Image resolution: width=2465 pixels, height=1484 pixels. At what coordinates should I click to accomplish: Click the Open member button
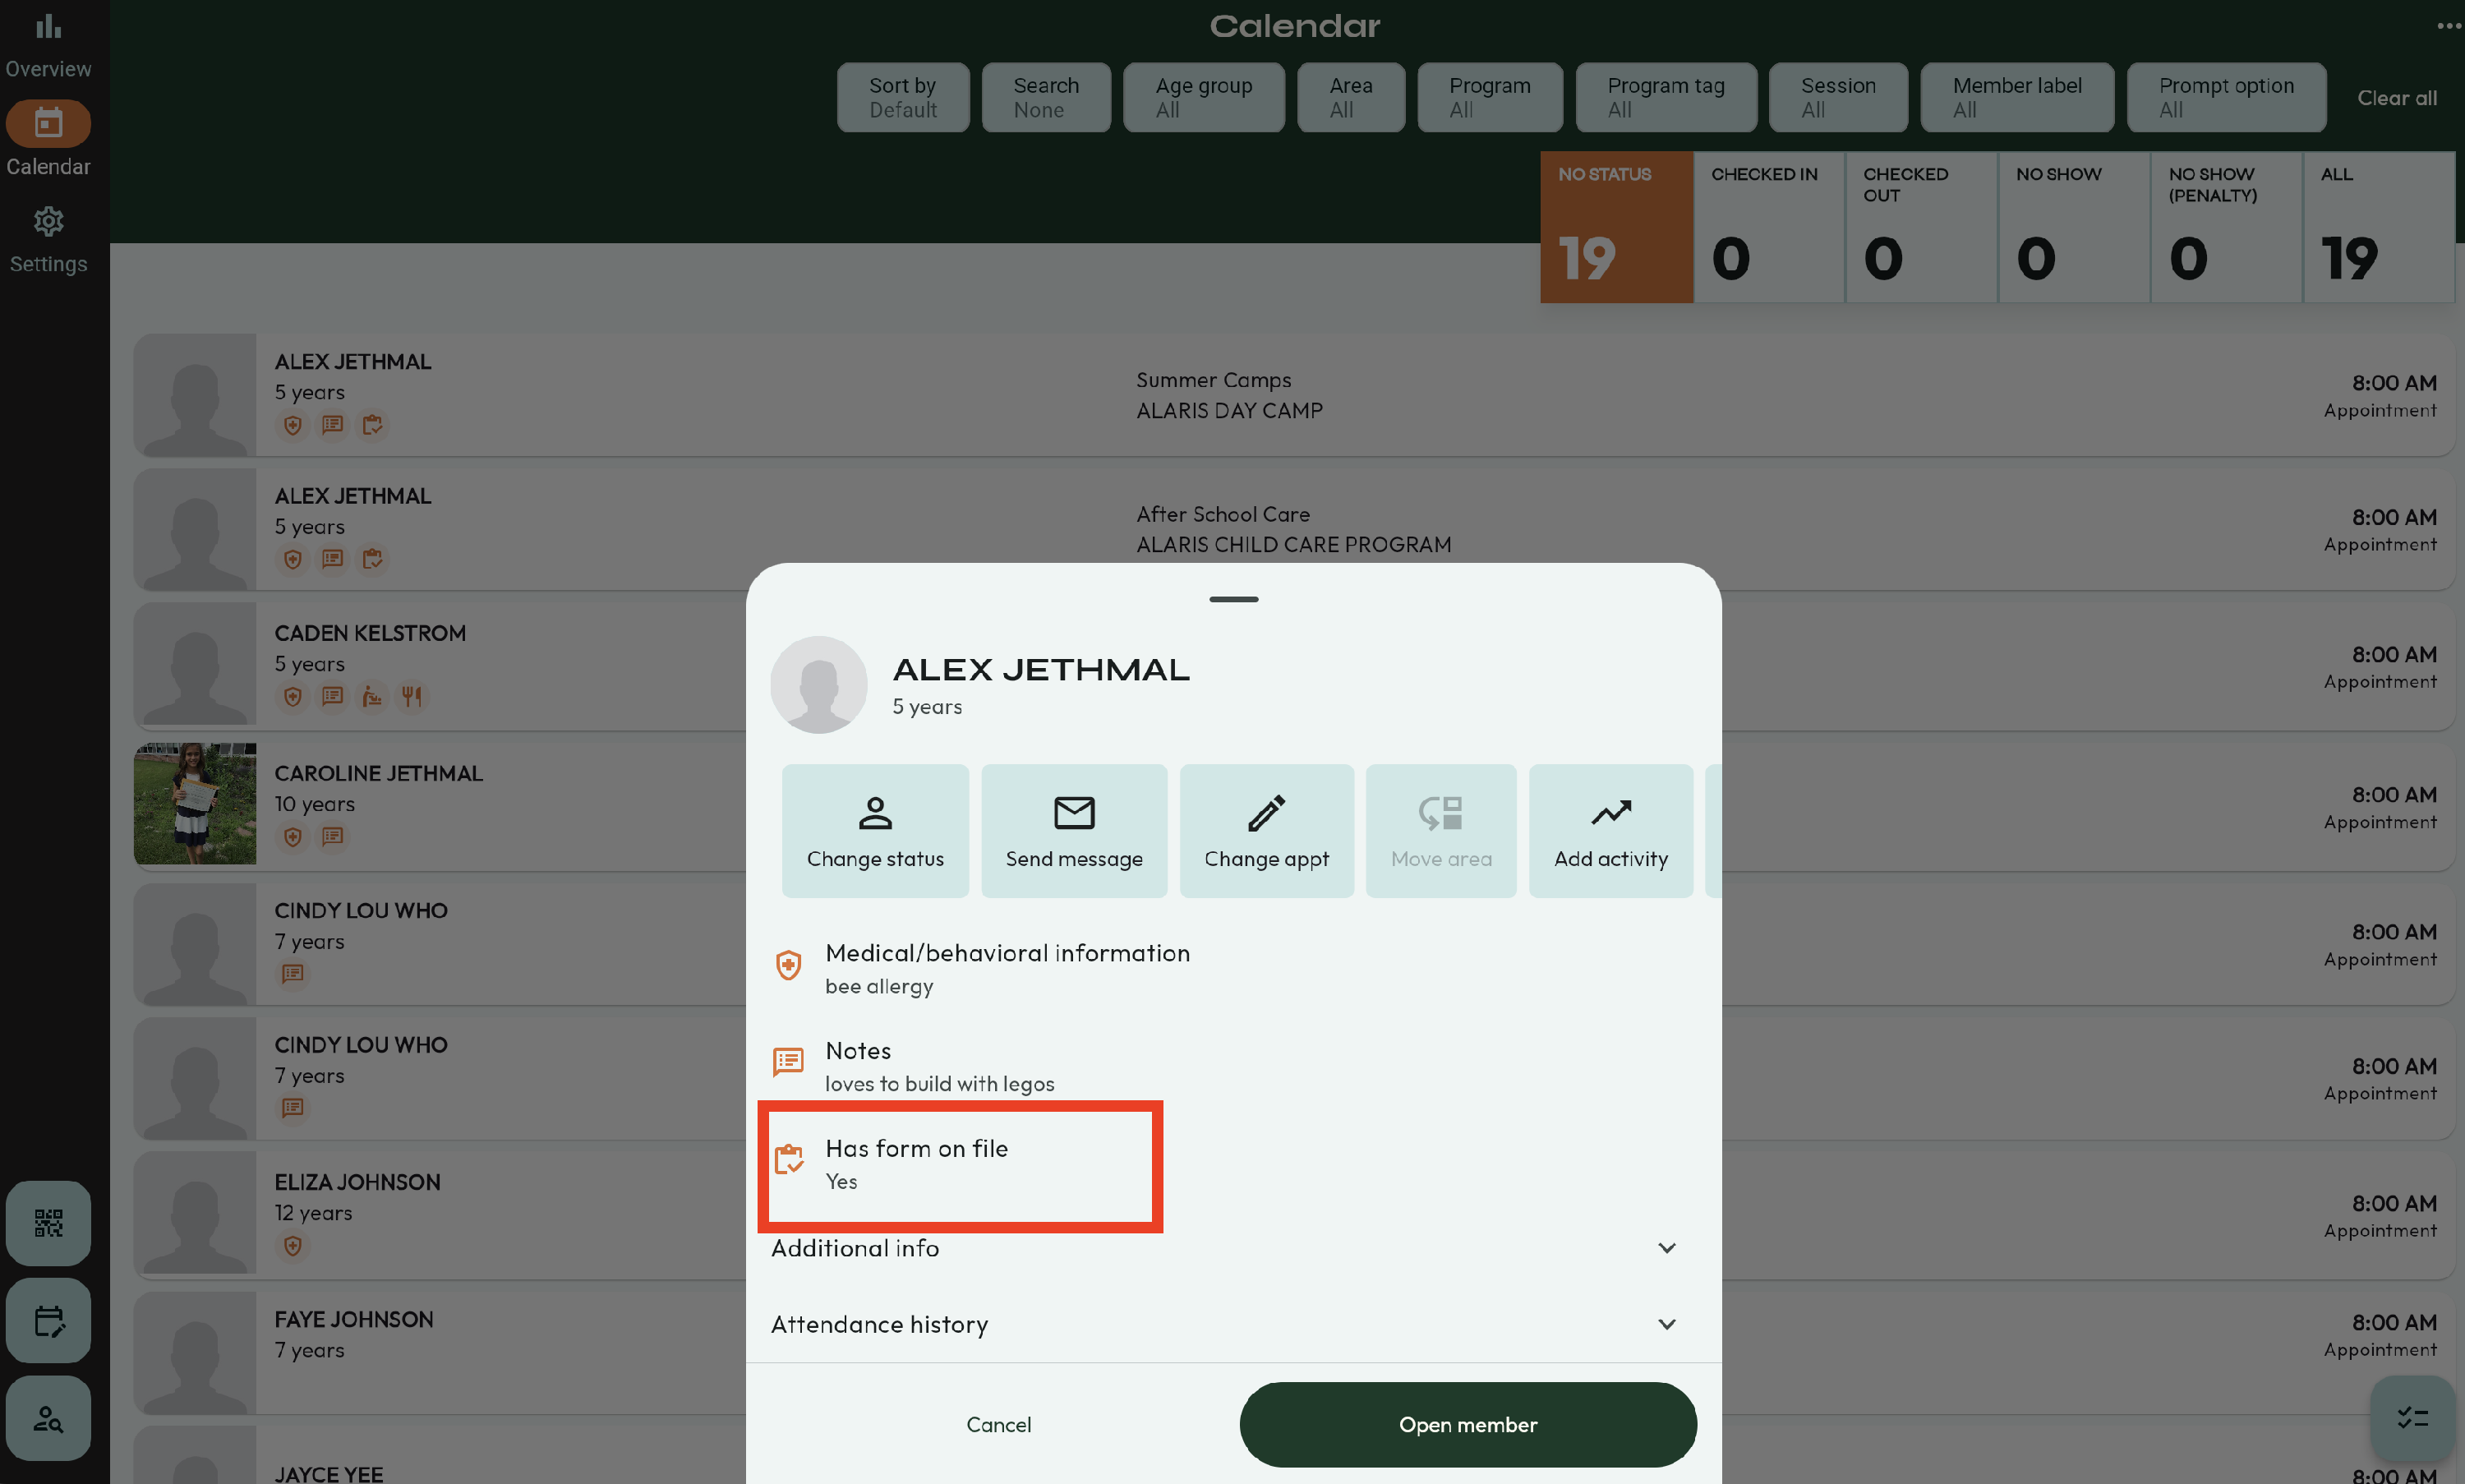tap(1467, 1424)
